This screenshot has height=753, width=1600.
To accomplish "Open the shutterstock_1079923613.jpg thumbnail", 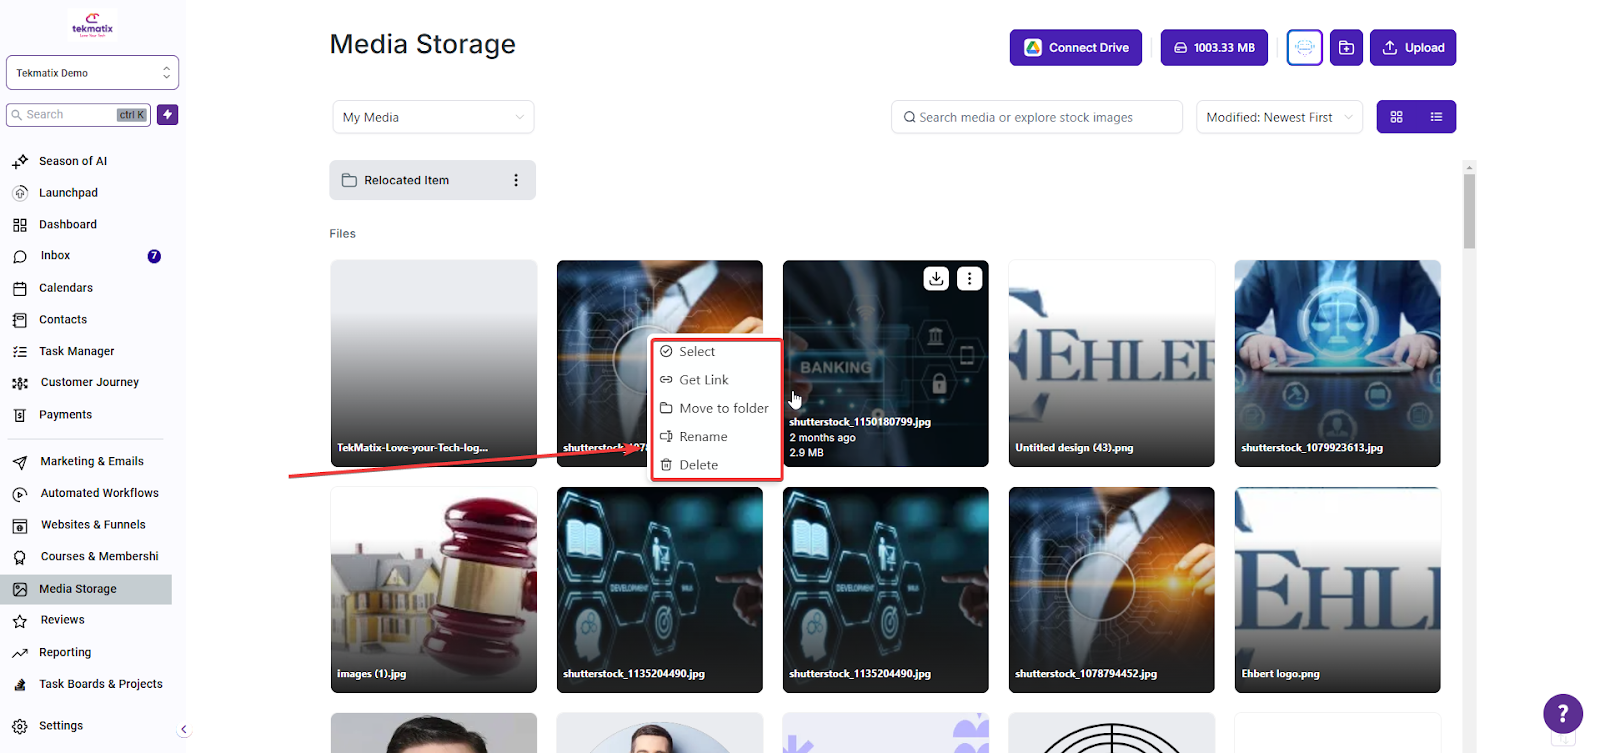I will click(1338, 363).
